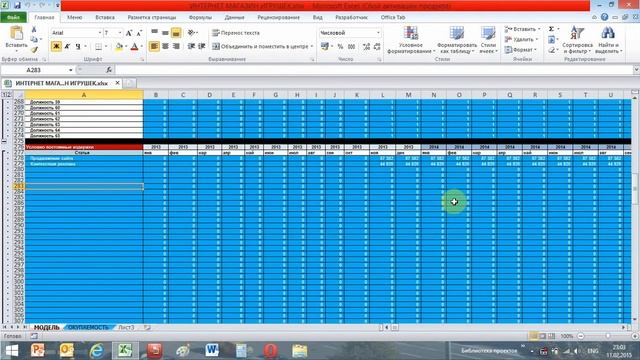This screenshot has width=640, height=360.
Task: Click the Format Painter brush icon
Action: point(34,49)
